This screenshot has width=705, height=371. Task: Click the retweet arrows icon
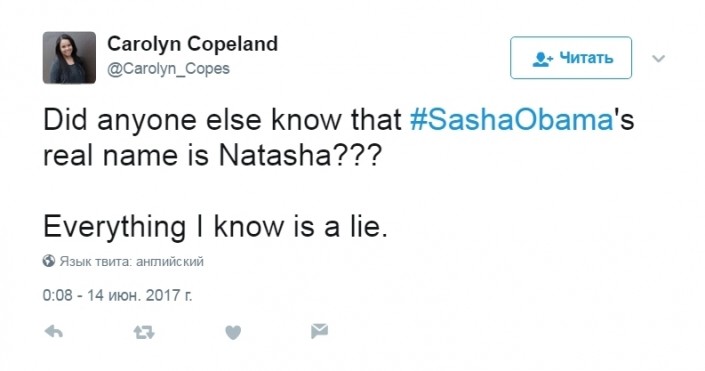point(144,332)
